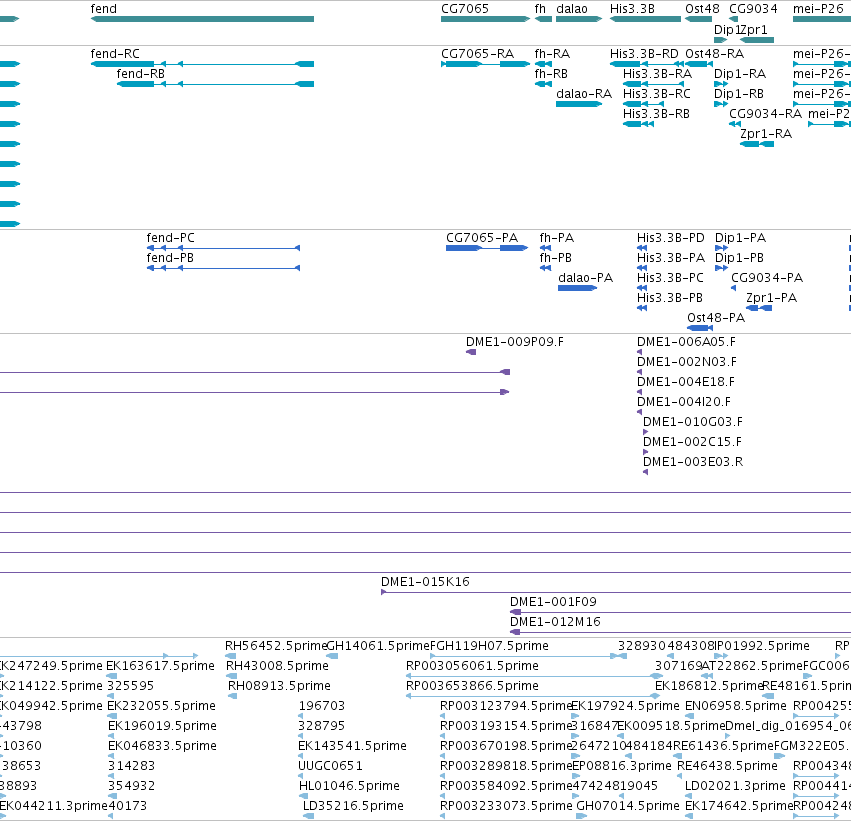Click the RP003653866.5prime EST label
This screenshot has width=851, height=821.
[x=472, y=686]
